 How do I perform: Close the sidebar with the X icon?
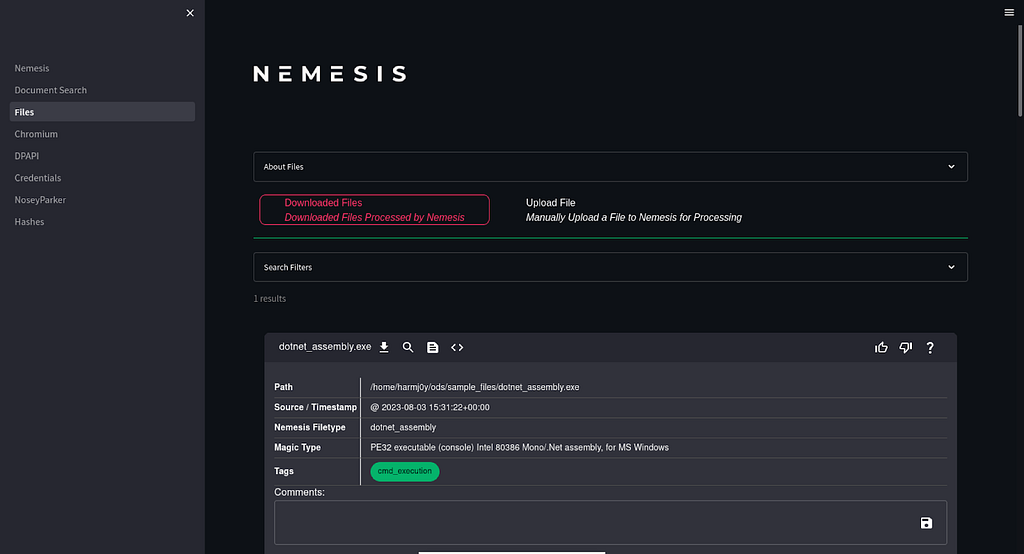[190, 13]
